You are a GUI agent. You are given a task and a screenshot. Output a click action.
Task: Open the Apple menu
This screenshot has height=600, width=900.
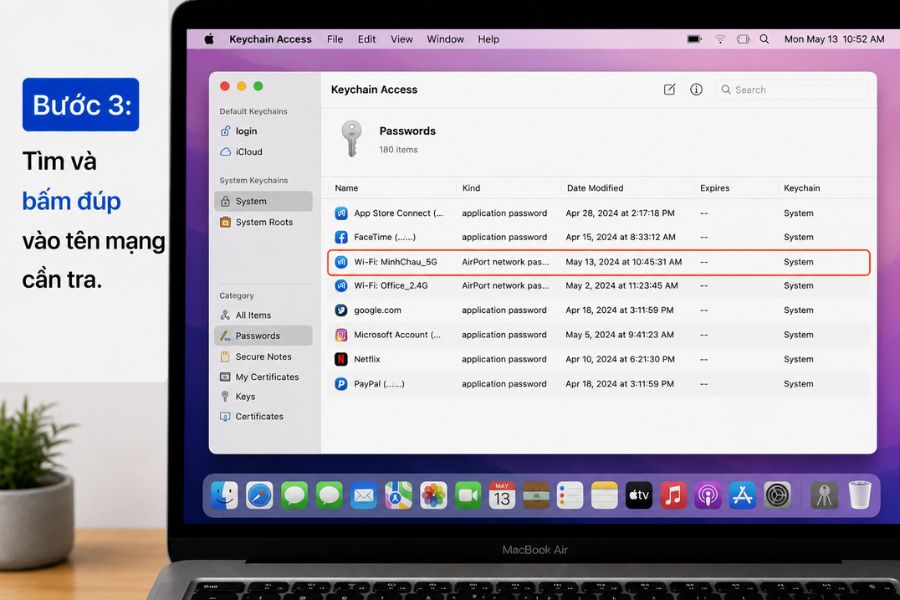(209, 39)
